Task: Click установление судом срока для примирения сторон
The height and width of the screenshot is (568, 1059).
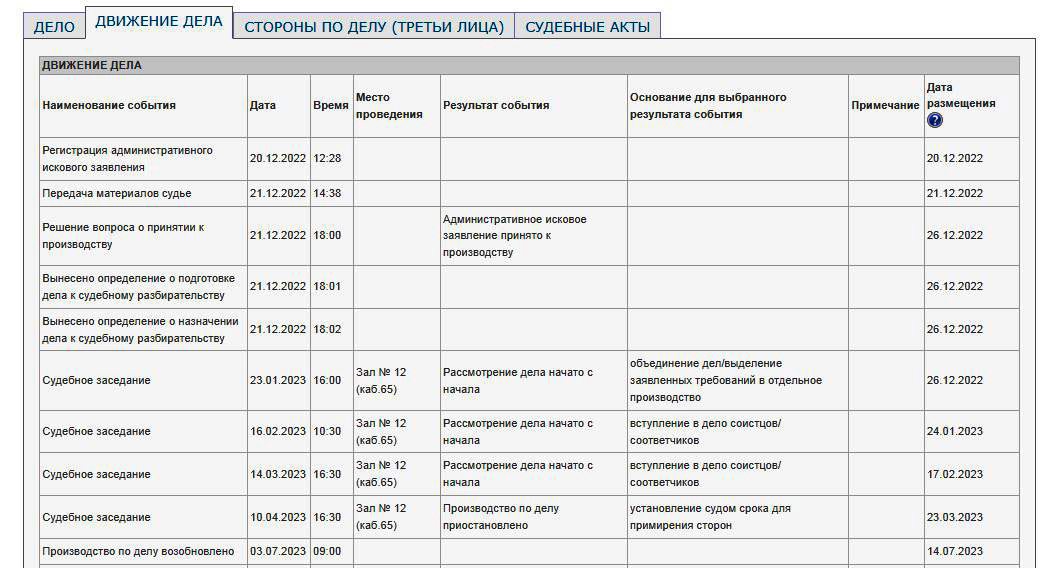Action: point(710,517)
